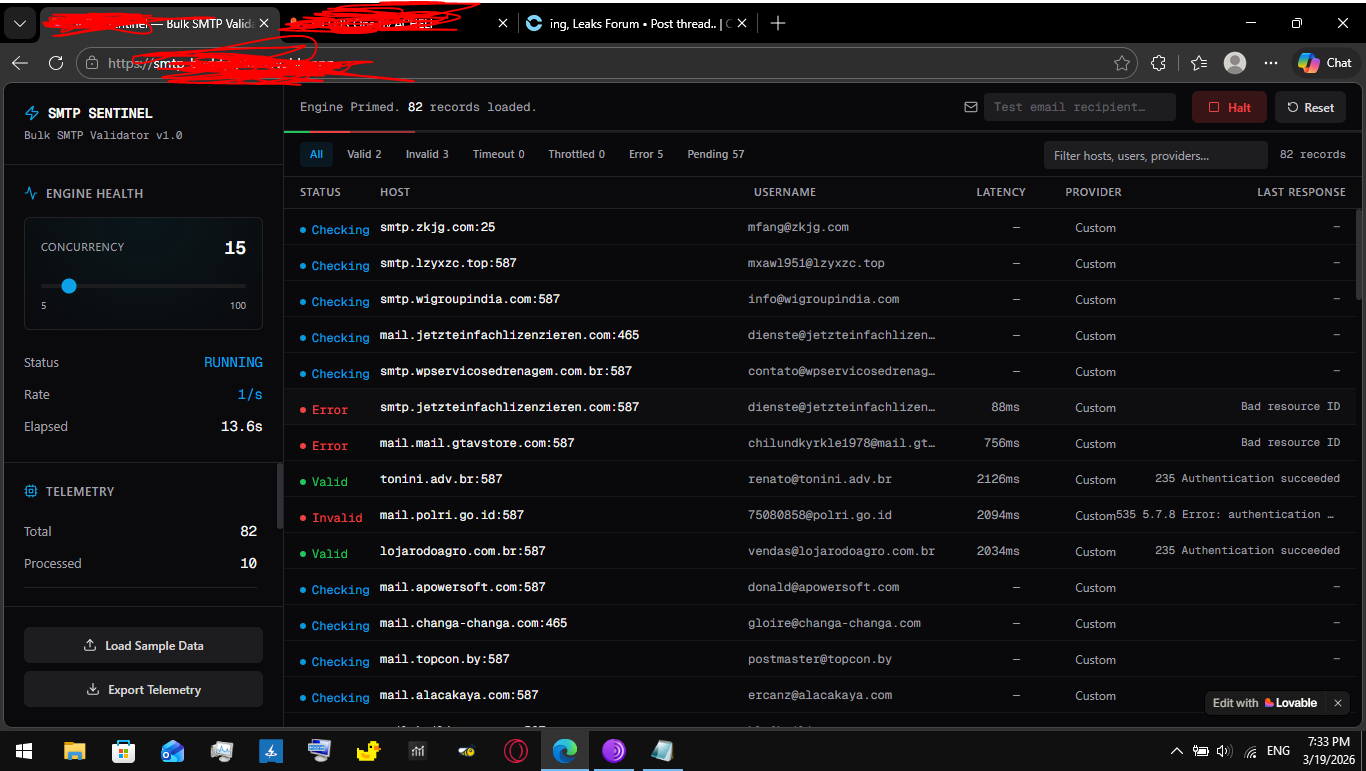Click the concurrency slider handle
Viewport: 1366px width, 771px height.
pyautogui.click(x=69, y=286)
